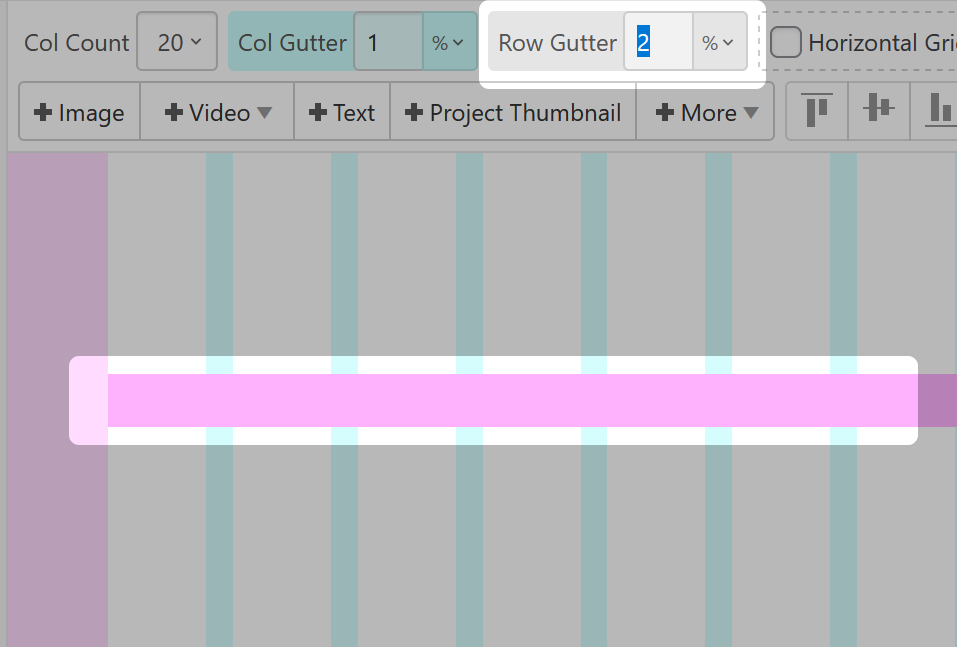Click the align bottom icon
957x647 pixels.
click(x=939, y=111)
